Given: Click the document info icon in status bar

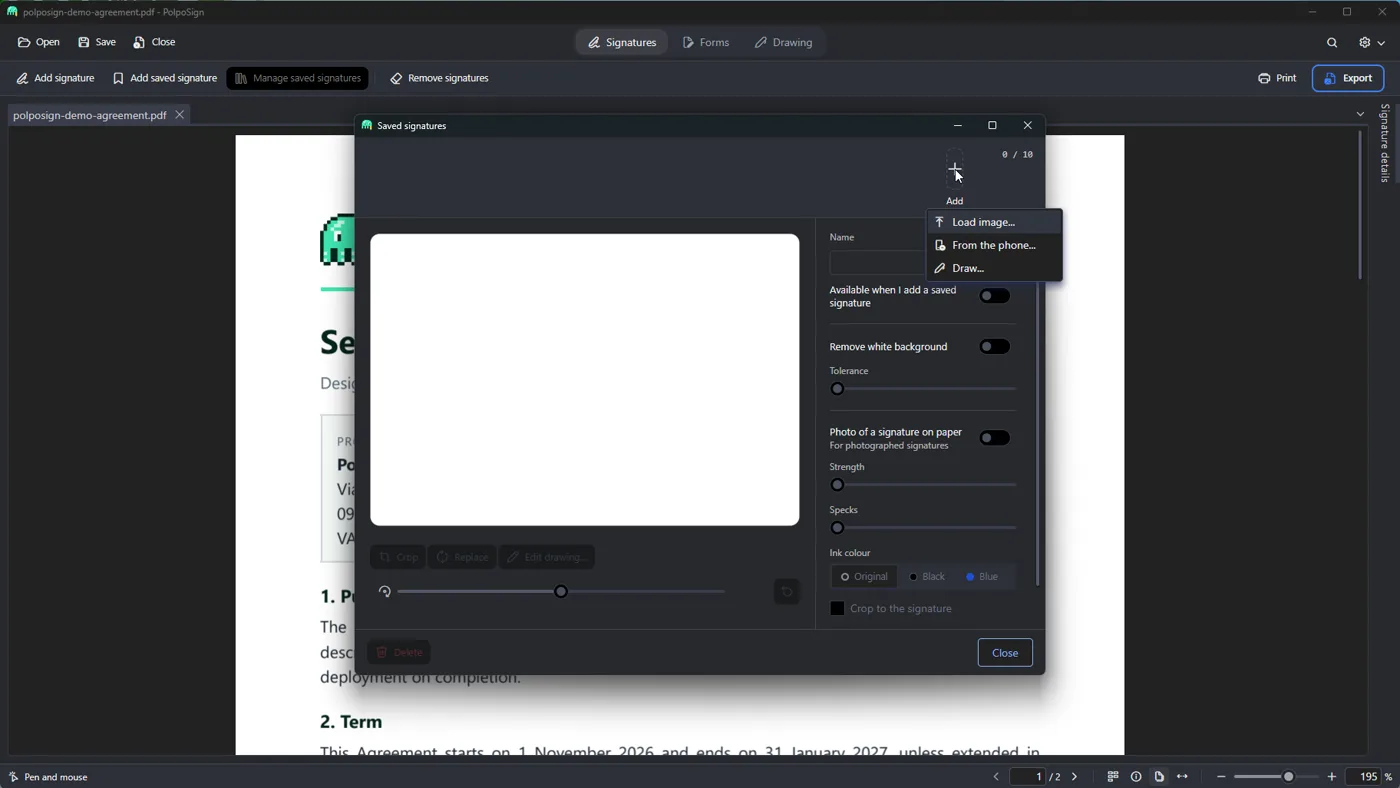Looking at the screenshot, I should [x=1136, y=777].
